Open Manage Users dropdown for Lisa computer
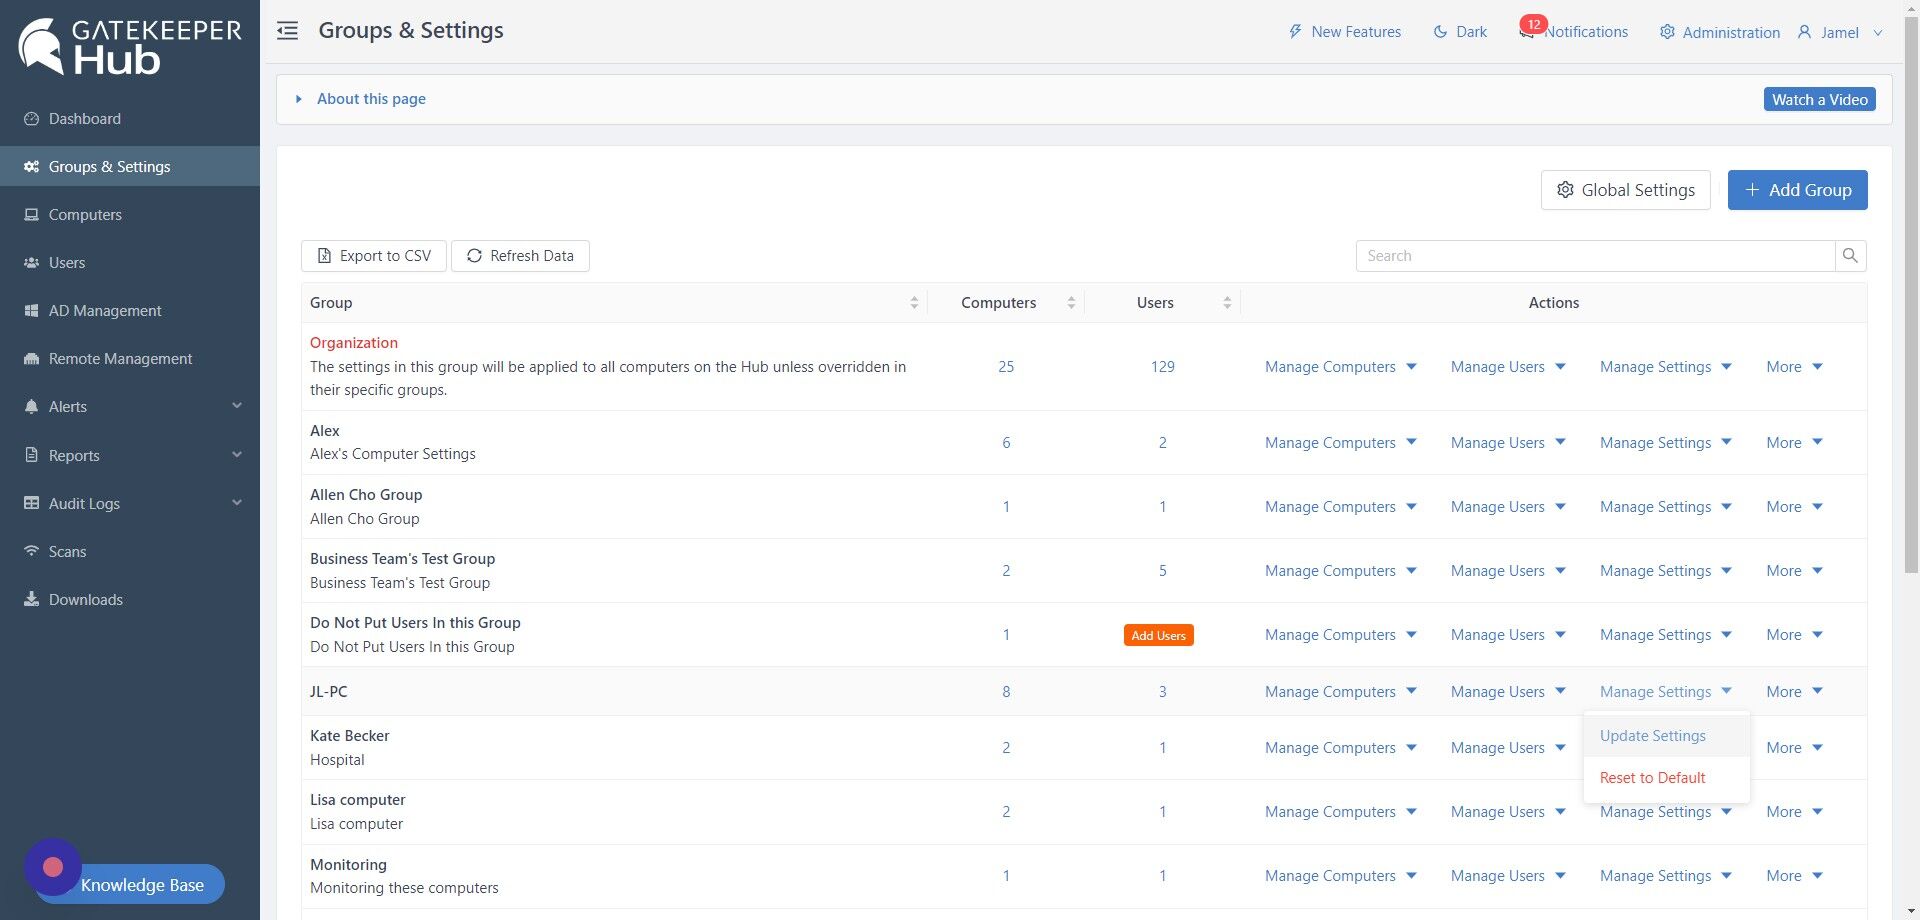Viewport: 1920px width, 920px height. click(1508, 812)
